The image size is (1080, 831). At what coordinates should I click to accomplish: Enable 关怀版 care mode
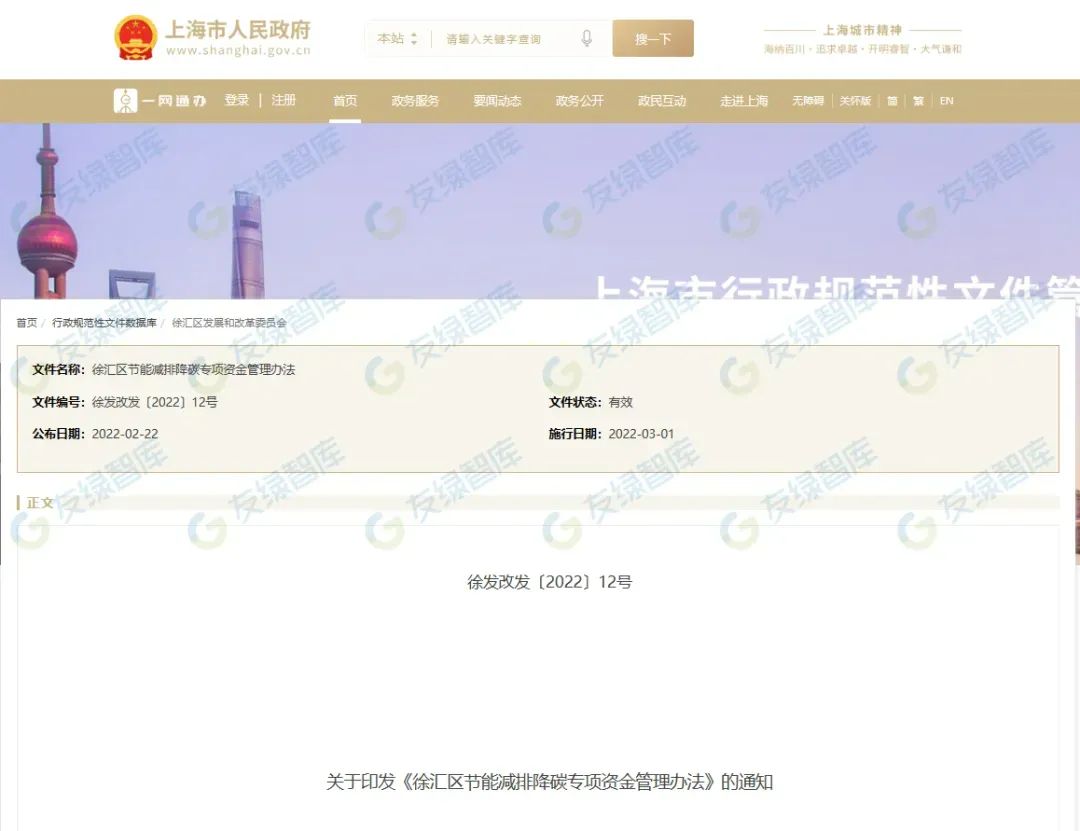(855, 101)
